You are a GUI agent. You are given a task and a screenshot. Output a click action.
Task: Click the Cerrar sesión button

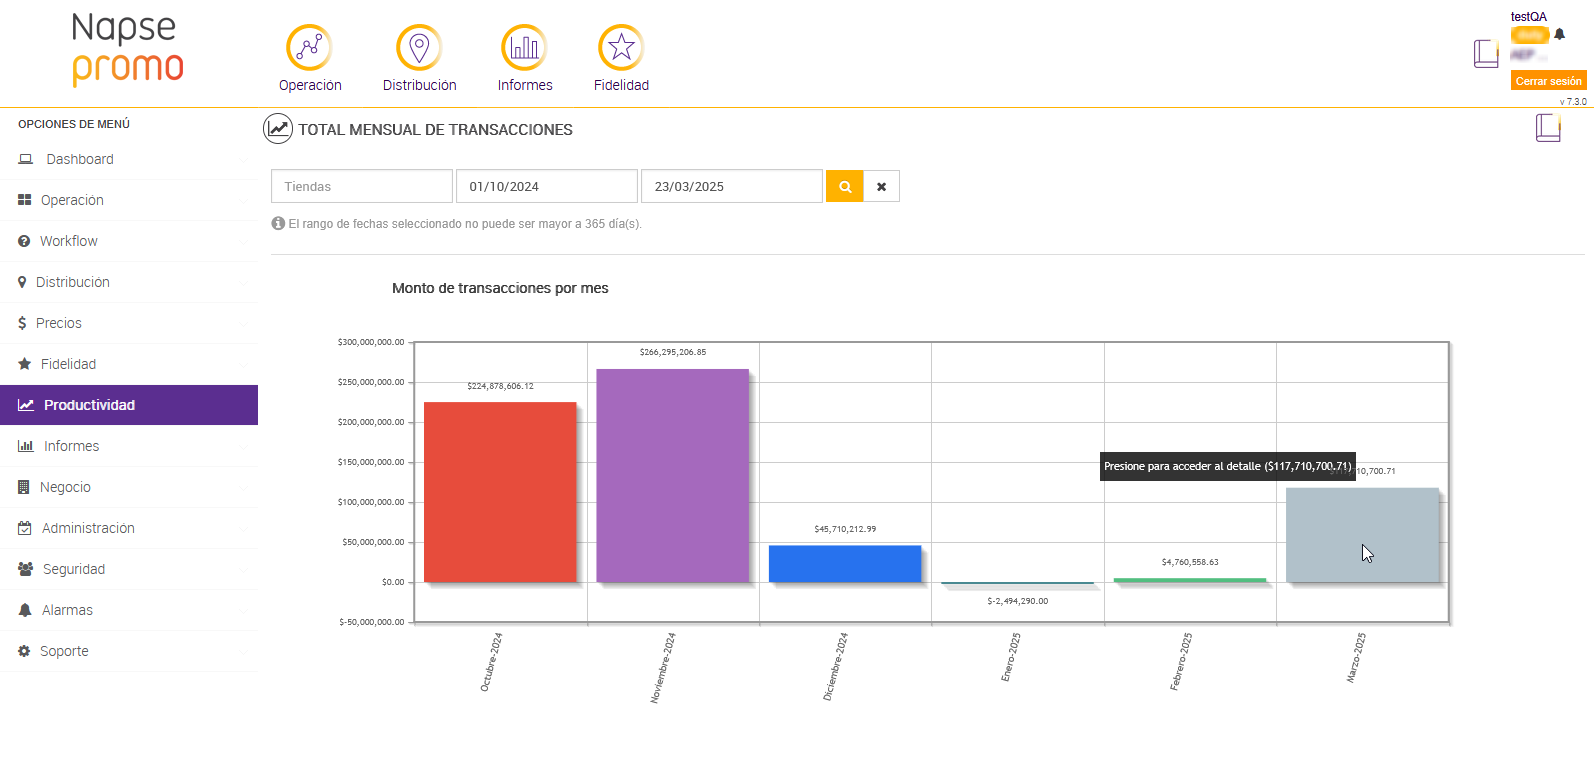click(1548, 81)
